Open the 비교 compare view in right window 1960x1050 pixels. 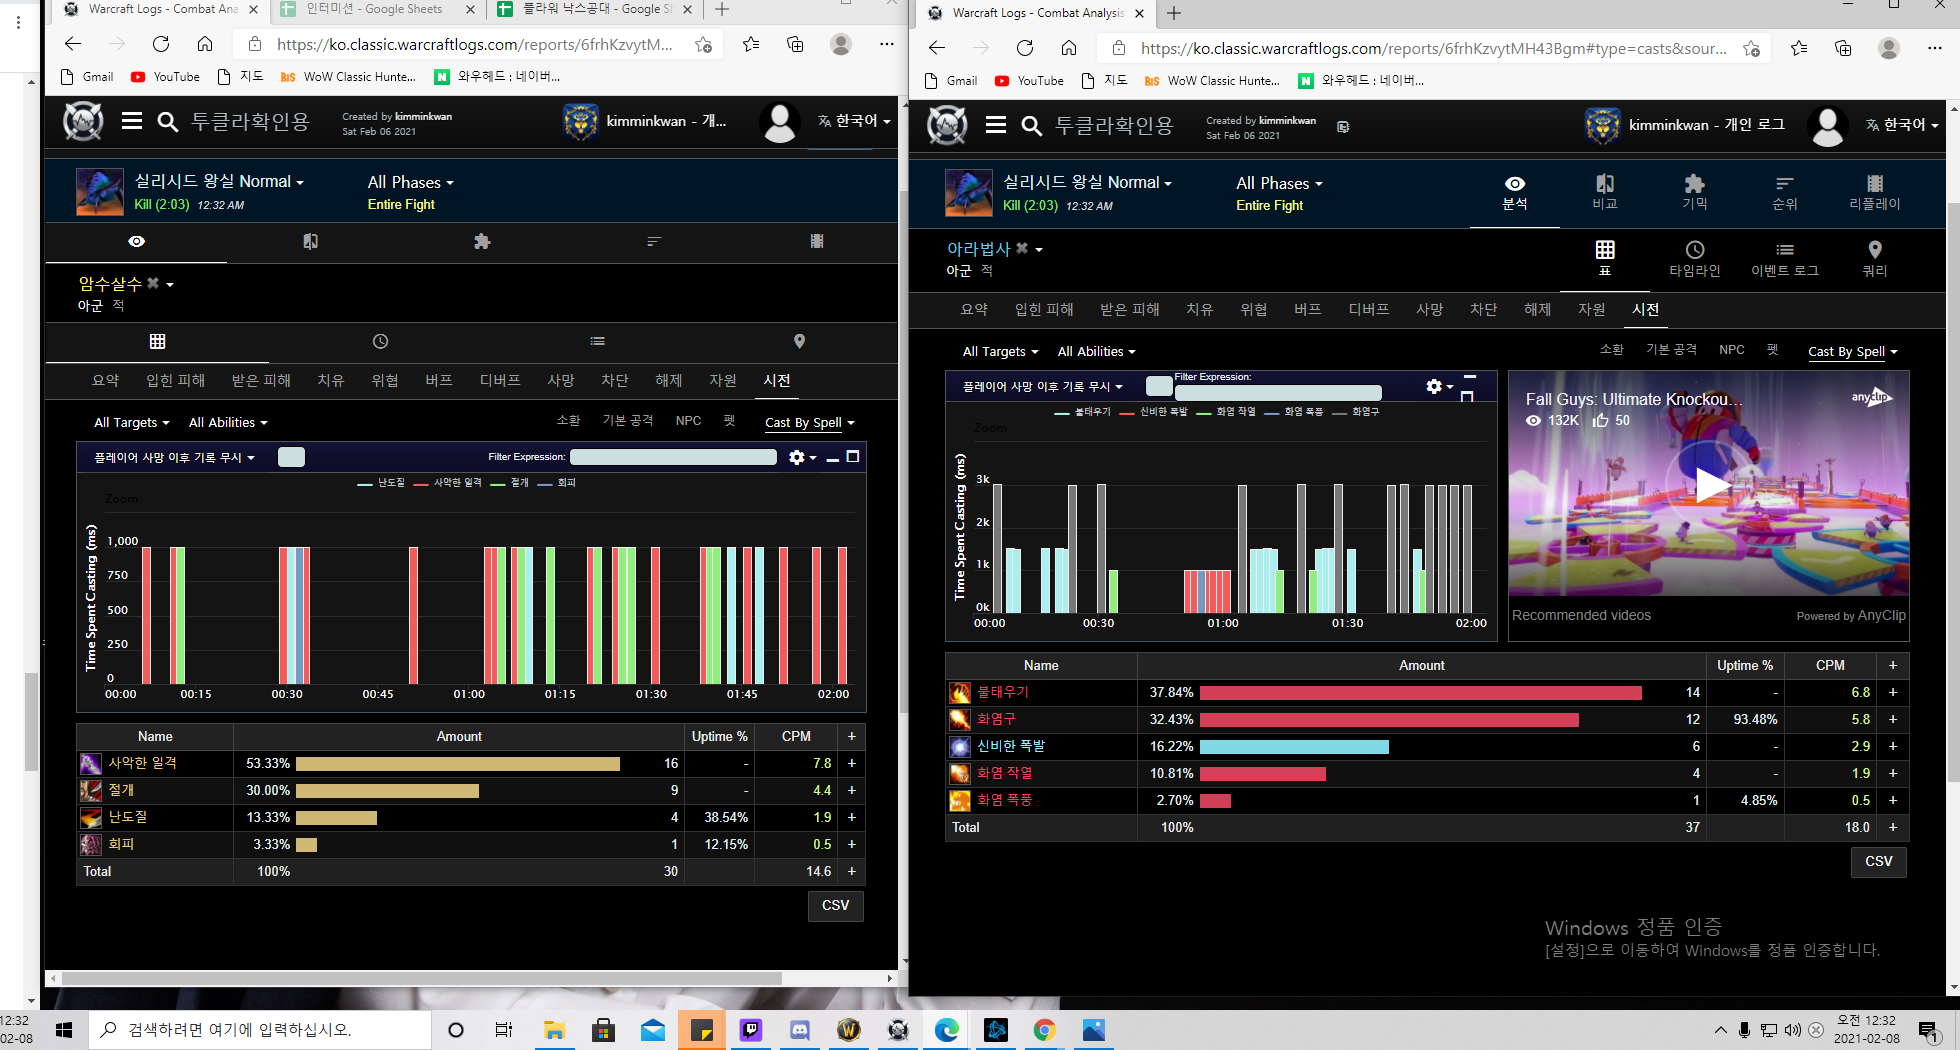[x=1605, y=193]
